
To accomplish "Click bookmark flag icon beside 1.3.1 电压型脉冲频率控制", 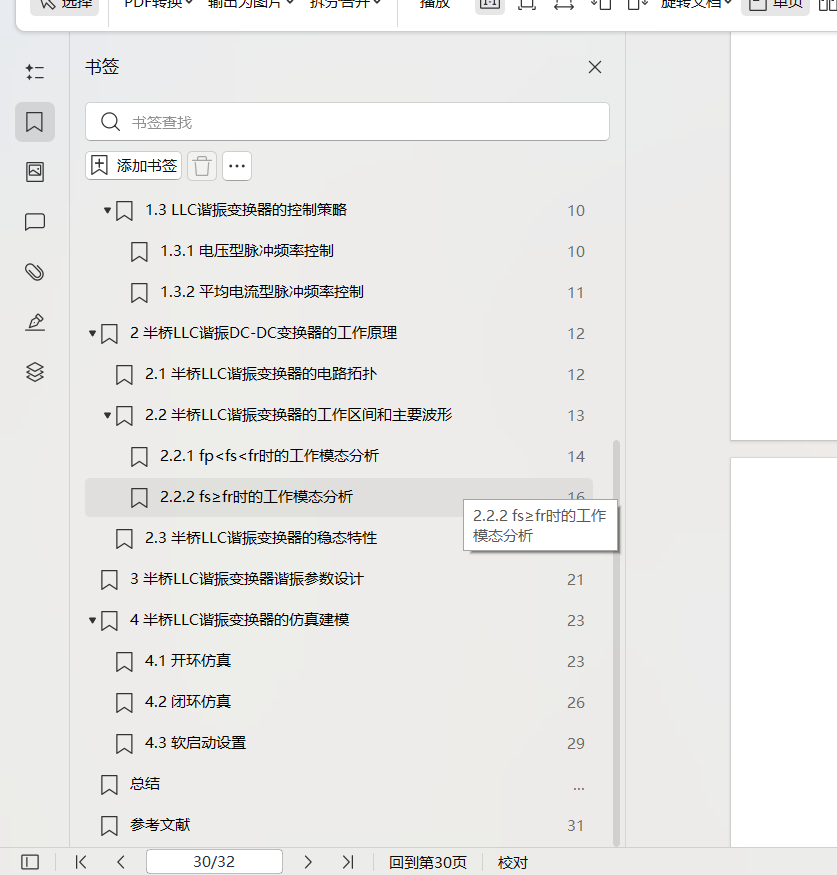I will click(139, 252).
